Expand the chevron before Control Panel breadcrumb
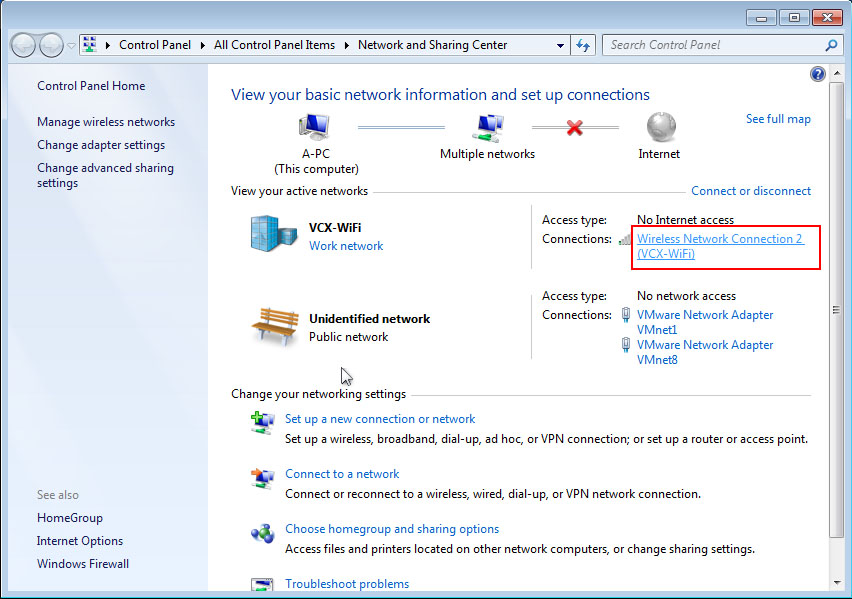The width and height of the screenshot is (852, 599). point(108,45)
